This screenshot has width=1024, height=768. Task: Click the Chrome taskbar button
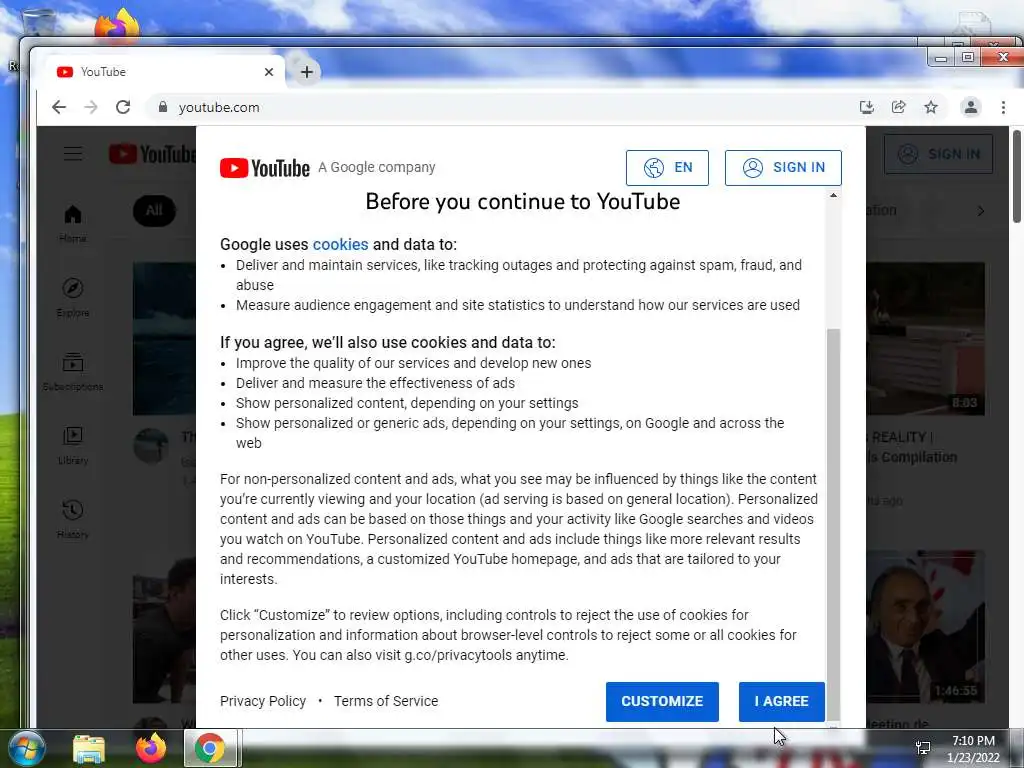coord(210,748)
